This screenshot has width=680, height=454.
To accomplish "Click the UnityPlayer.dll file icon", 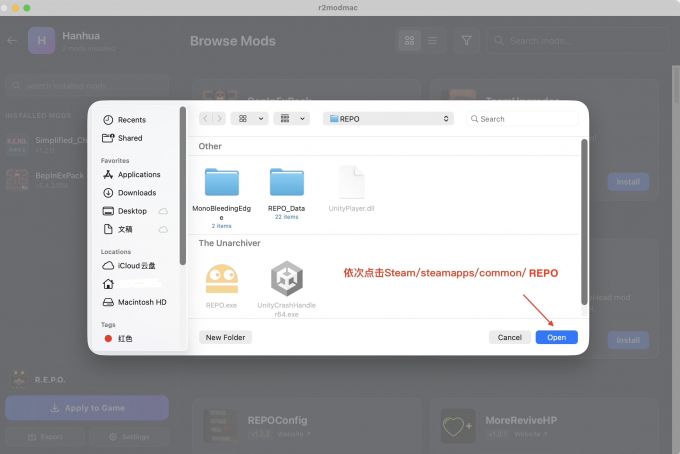I will point(351,182).
